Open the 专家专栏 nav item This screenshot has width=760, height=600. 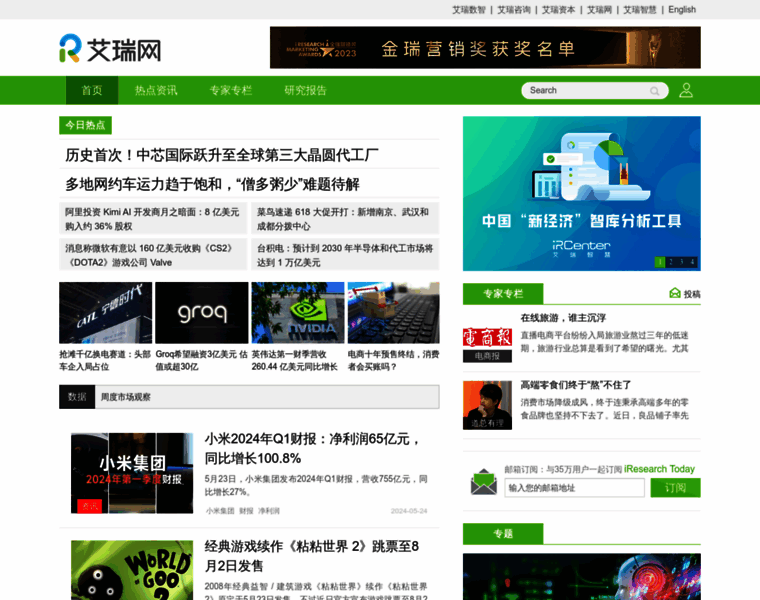pyautogui.click(x=231, y=90)
